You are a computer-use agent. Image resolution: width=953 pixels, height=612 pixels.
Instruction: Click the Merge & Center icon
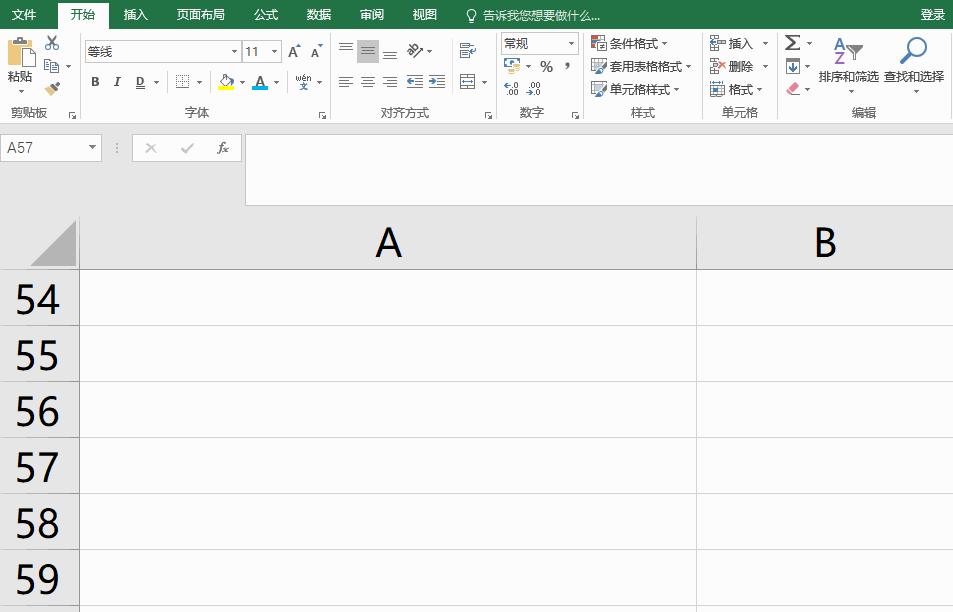point(468,82)
